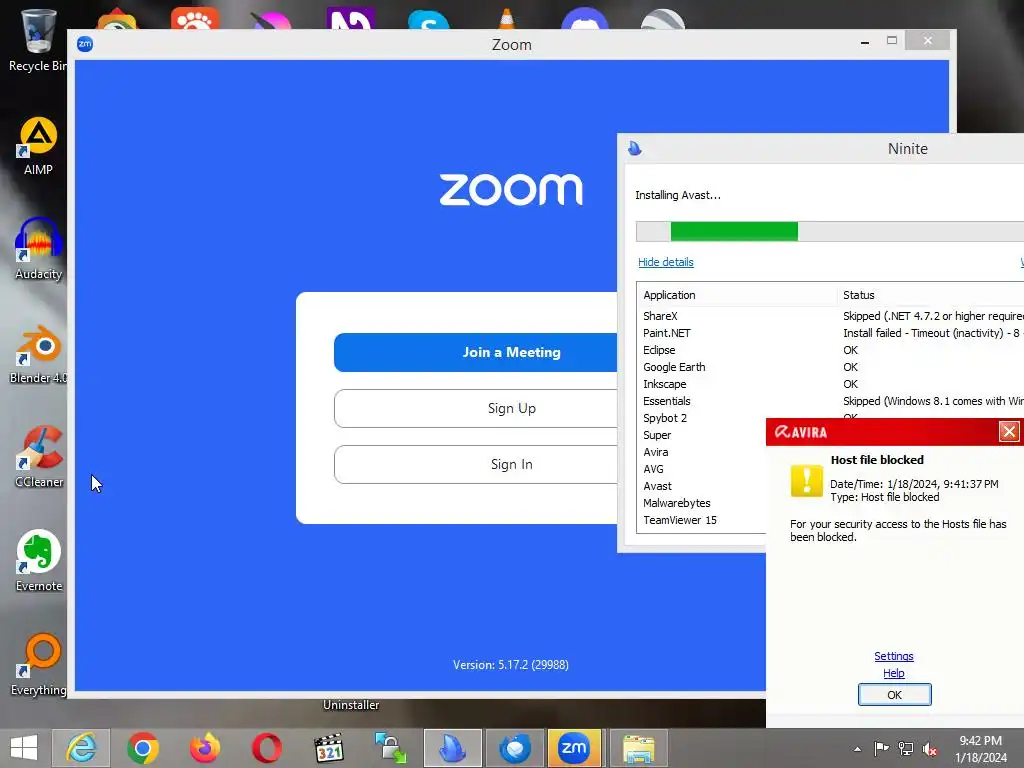Open Internet Explorer from the taskbar
Screen dimensions: 1024x768
coord(82,748)
